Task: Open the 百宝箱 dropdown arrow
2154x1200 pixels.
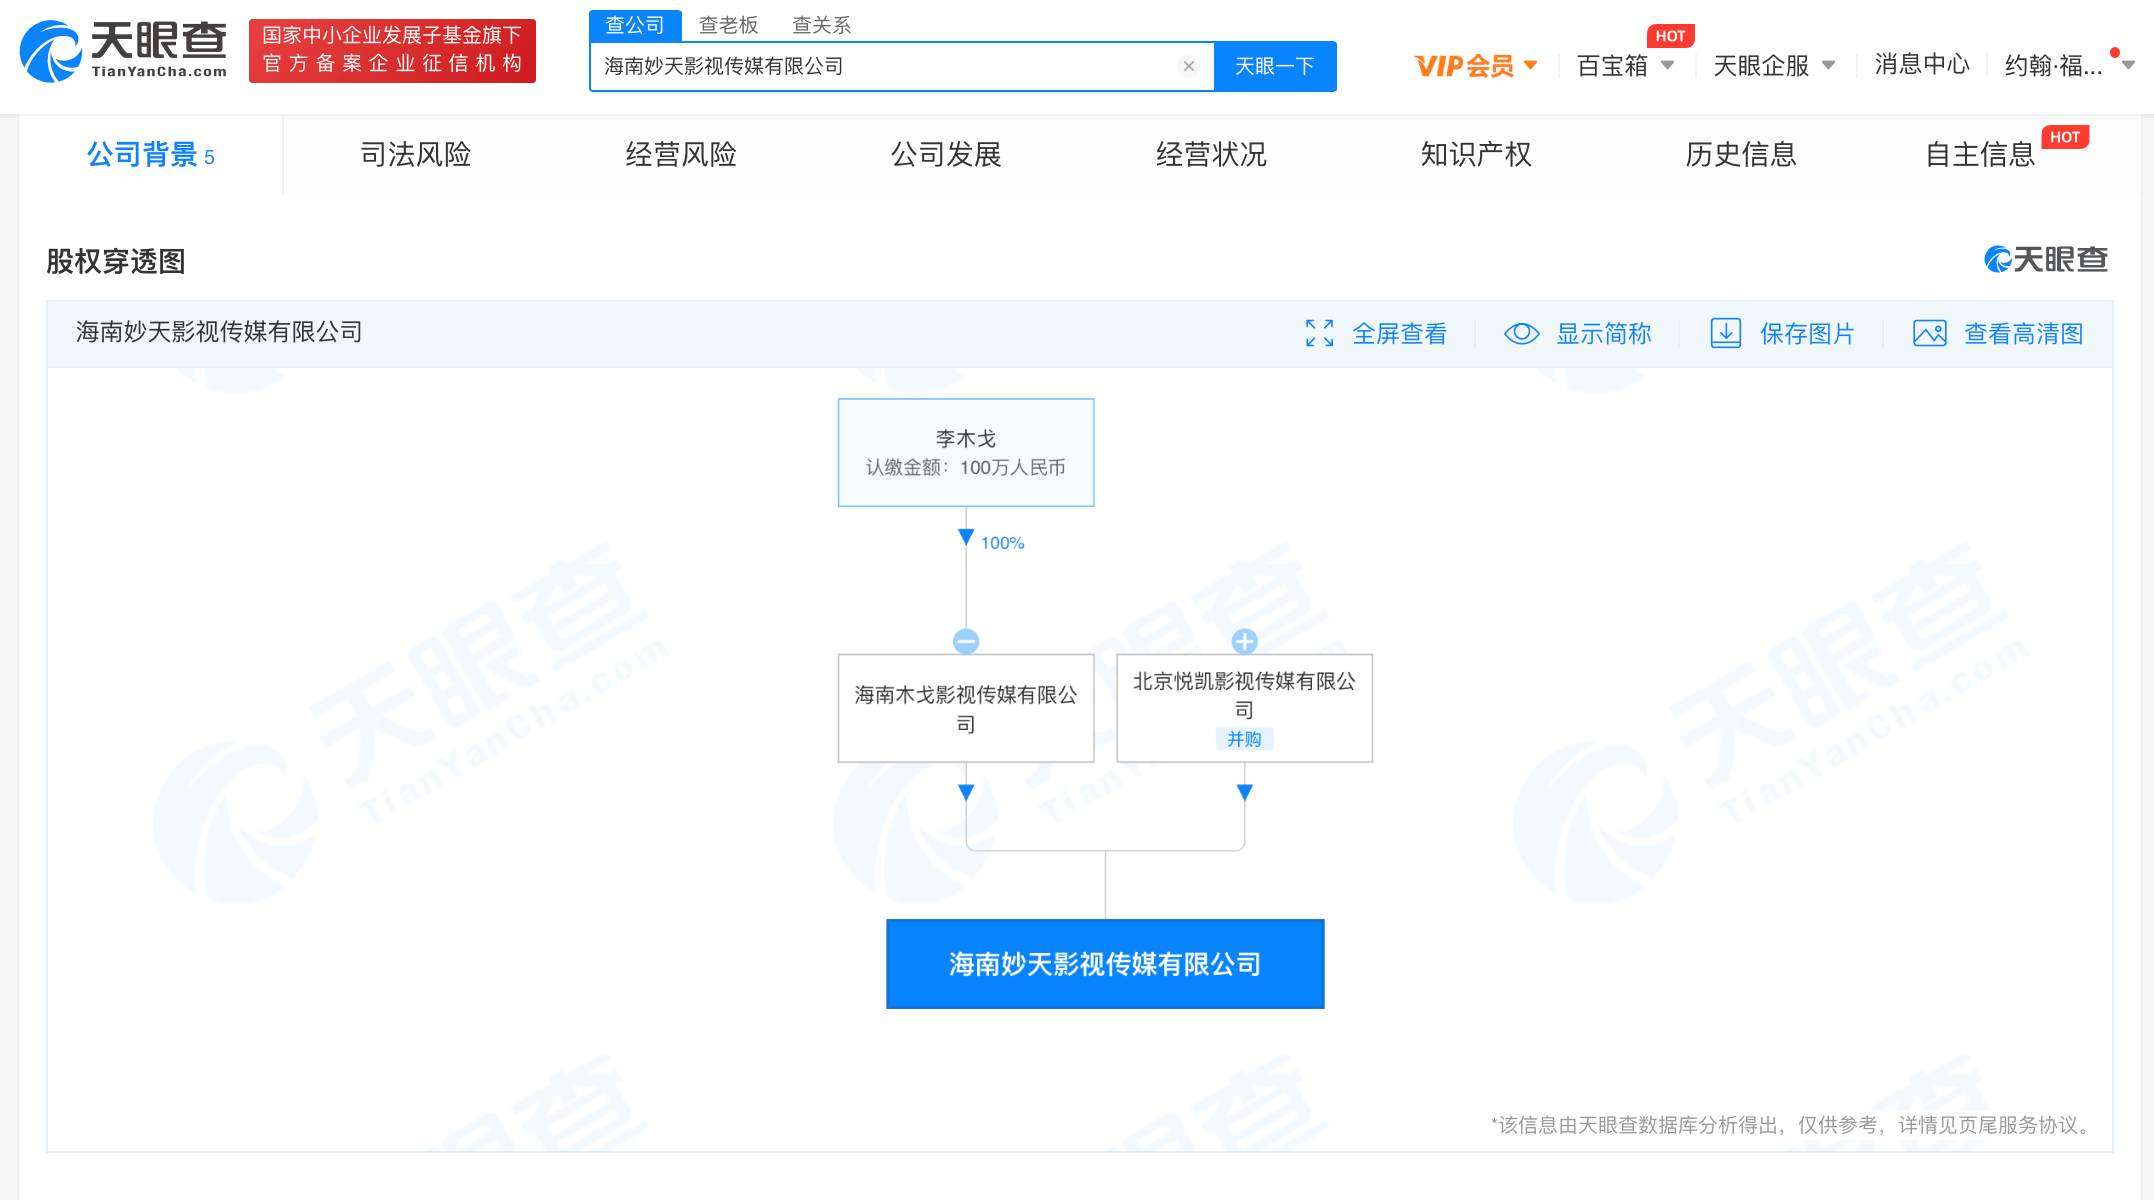Action: [1667, 66]
